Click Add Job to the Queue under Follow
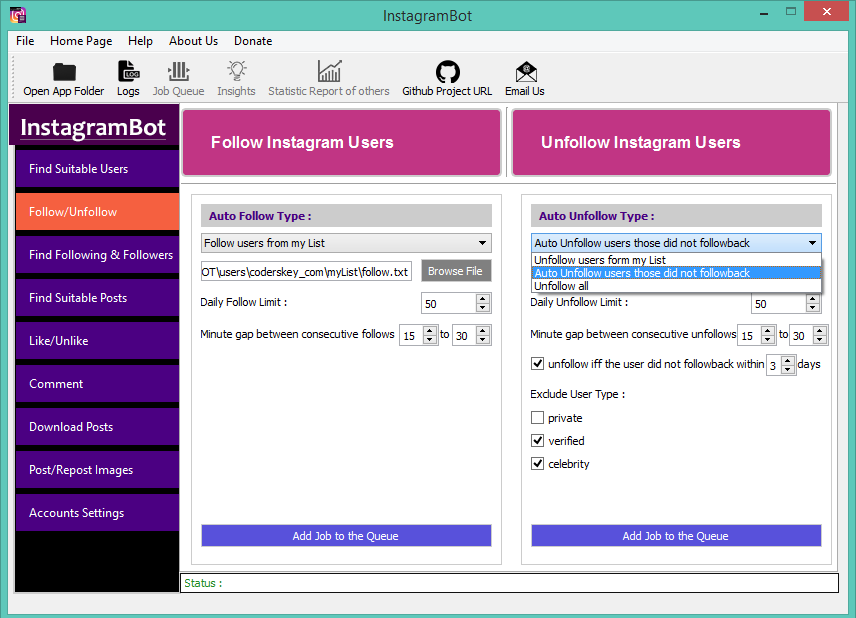Image resolution: width=856 pixels, height=618 pixels. point(346,536)
